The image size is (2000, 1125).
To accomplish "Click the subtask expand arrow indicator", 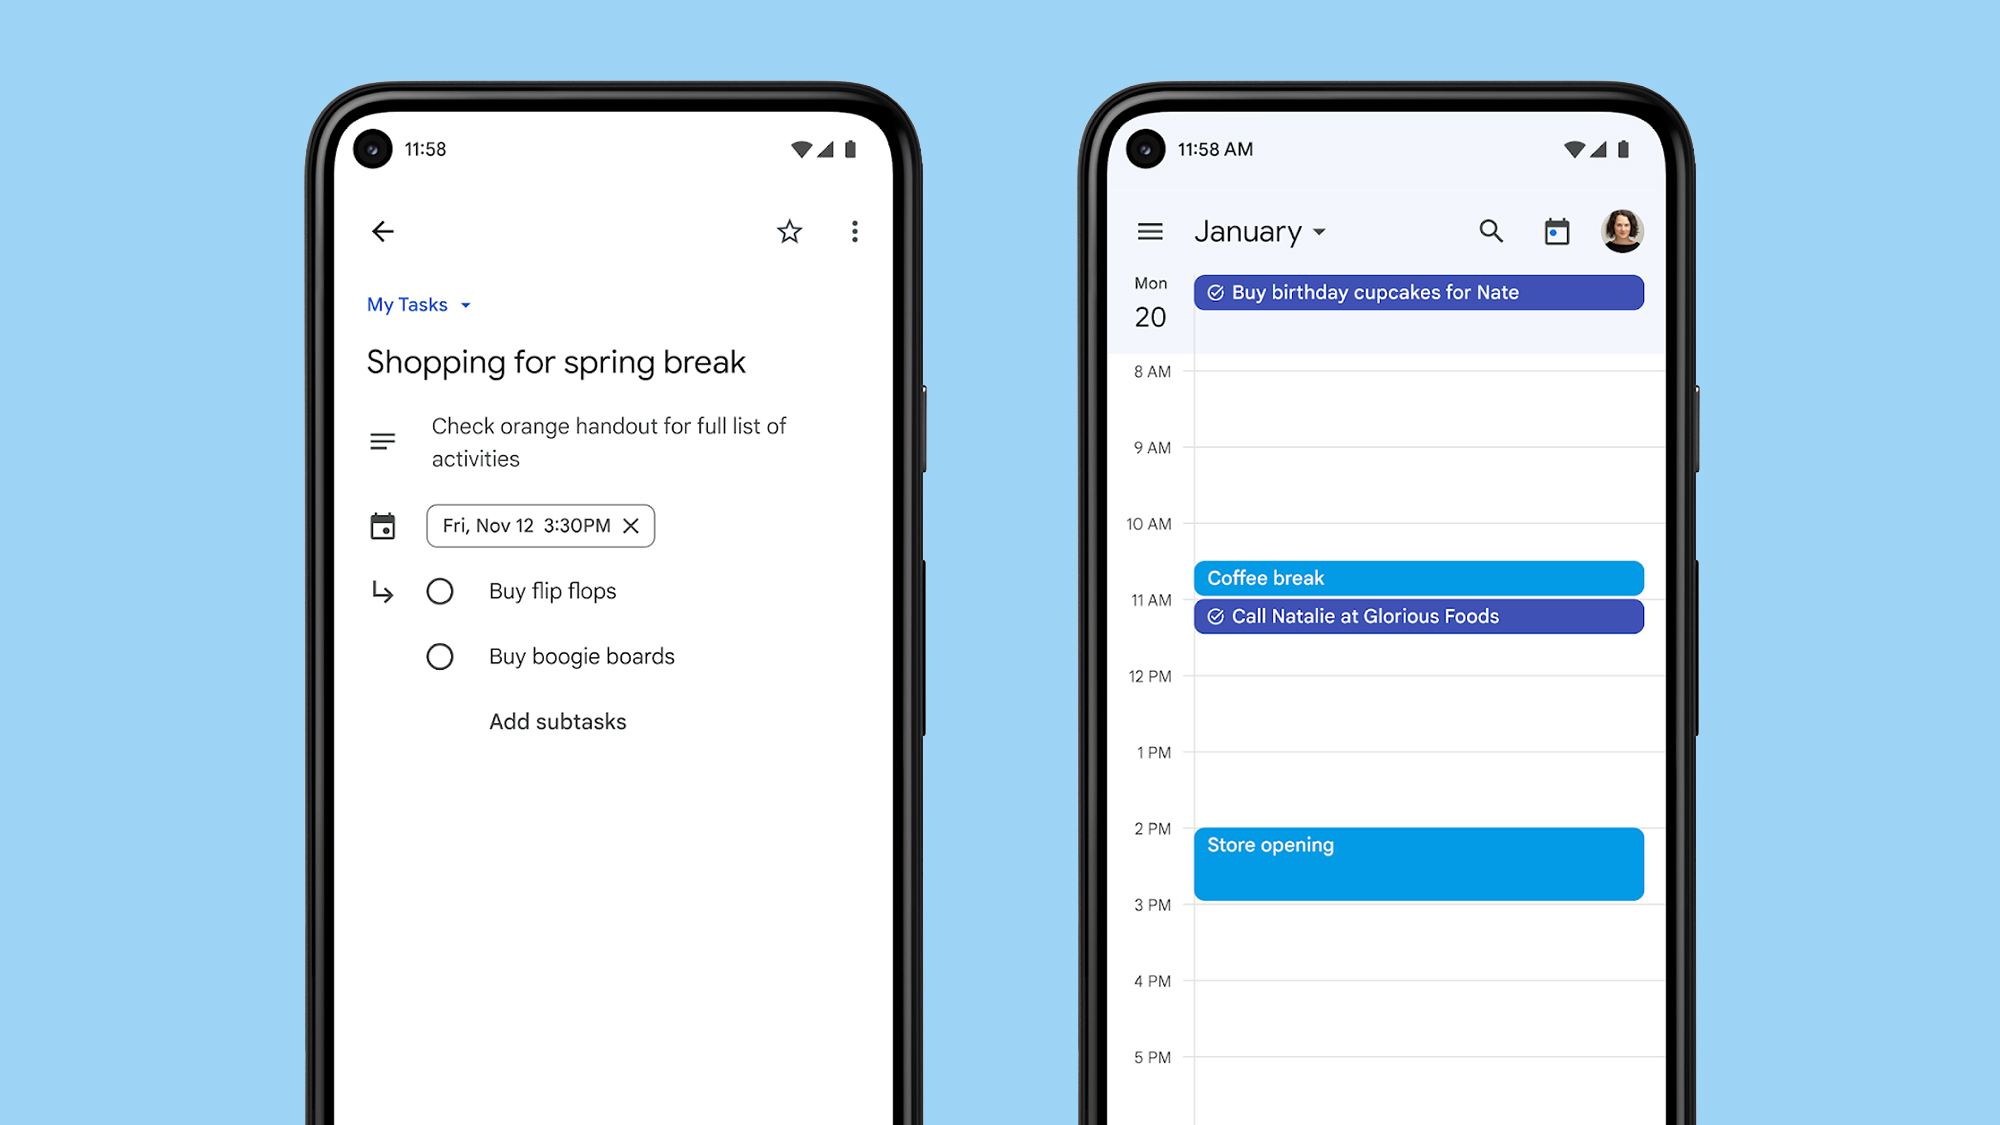I will point(382,591).
